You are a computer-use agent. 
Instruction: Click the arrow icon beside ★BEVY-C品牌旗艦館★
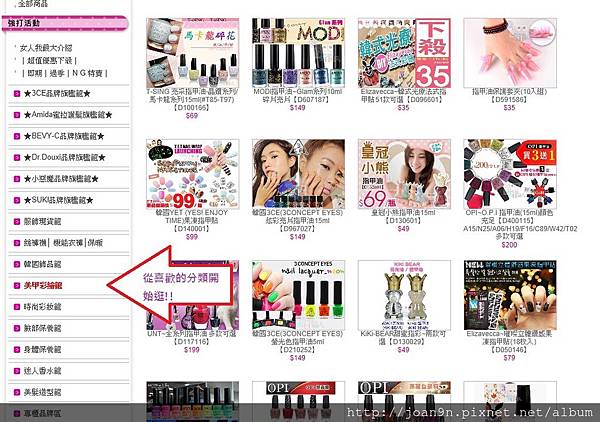[x=16, y=136]
